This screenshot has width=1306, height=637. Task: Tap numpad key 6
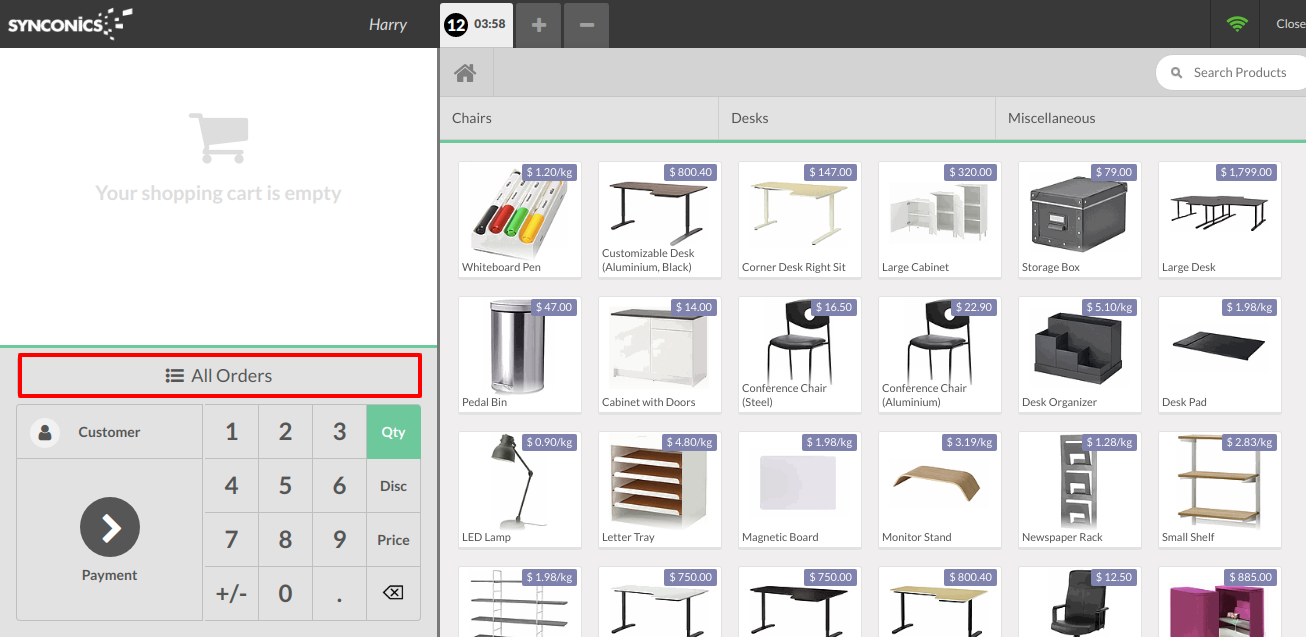pos(339,486)
